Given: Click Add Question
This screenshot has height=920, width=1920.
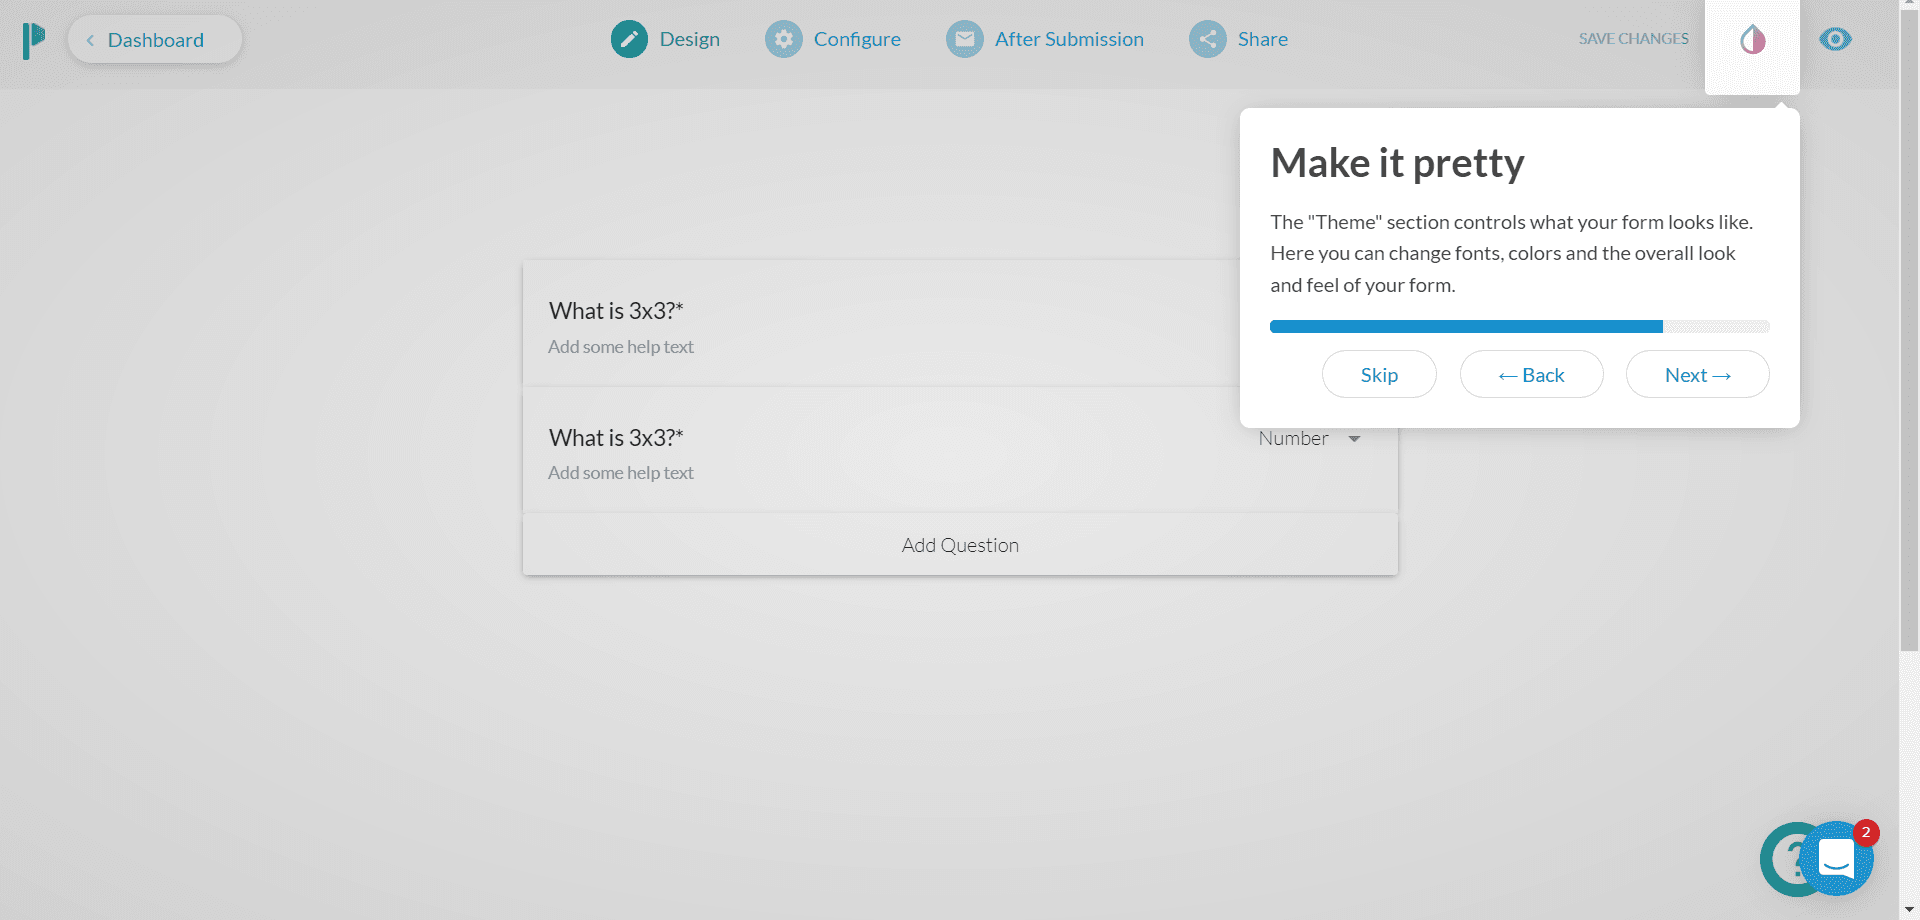Looking at the screenshot, I should tap(960, 545).
